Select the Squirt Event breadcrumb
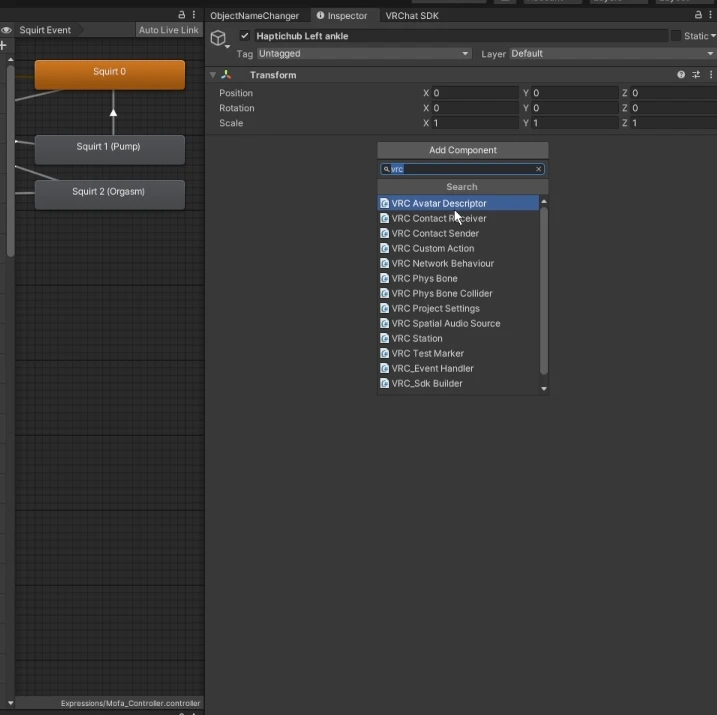Viewport: 717px width, 715px height. [45, 30]
